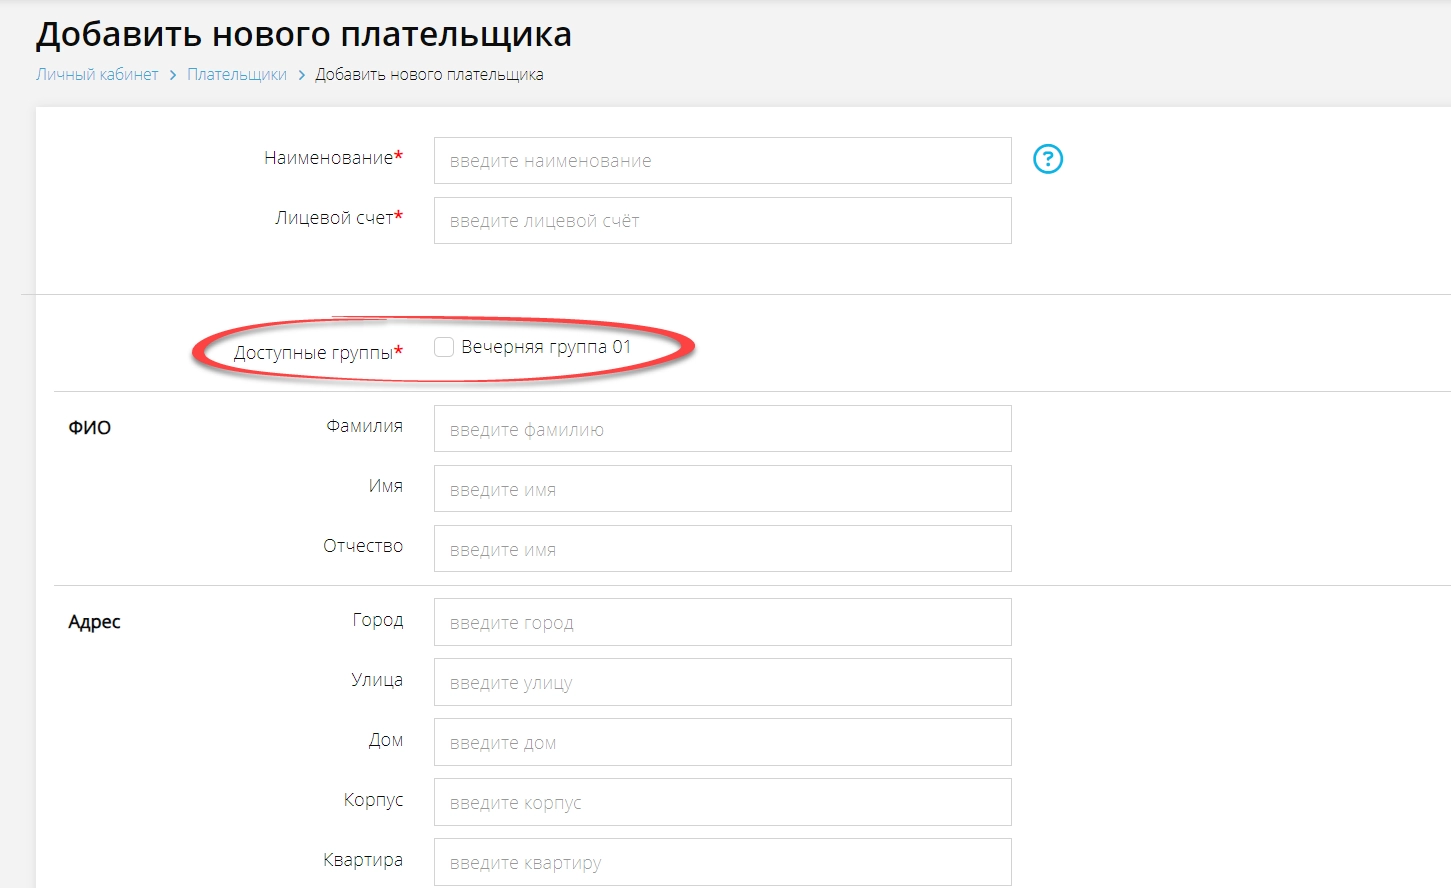This screenshot has width=1451, height=888.
Task: Click the Город field label
Action: click(x=378, y=620)
